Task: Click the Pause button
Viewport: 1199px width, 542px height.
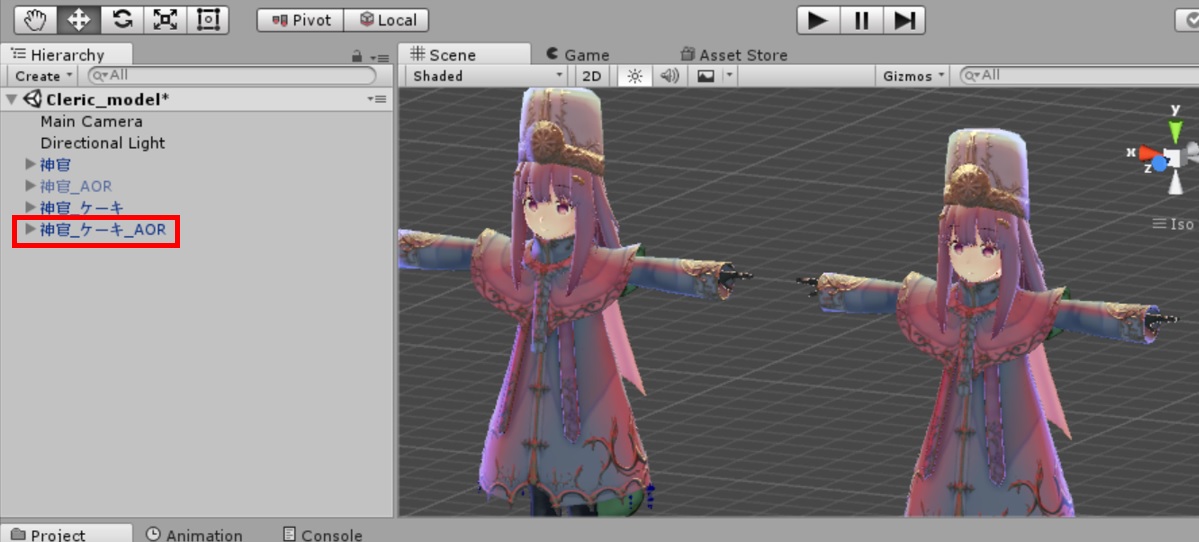Action: [x=861, y=20]
